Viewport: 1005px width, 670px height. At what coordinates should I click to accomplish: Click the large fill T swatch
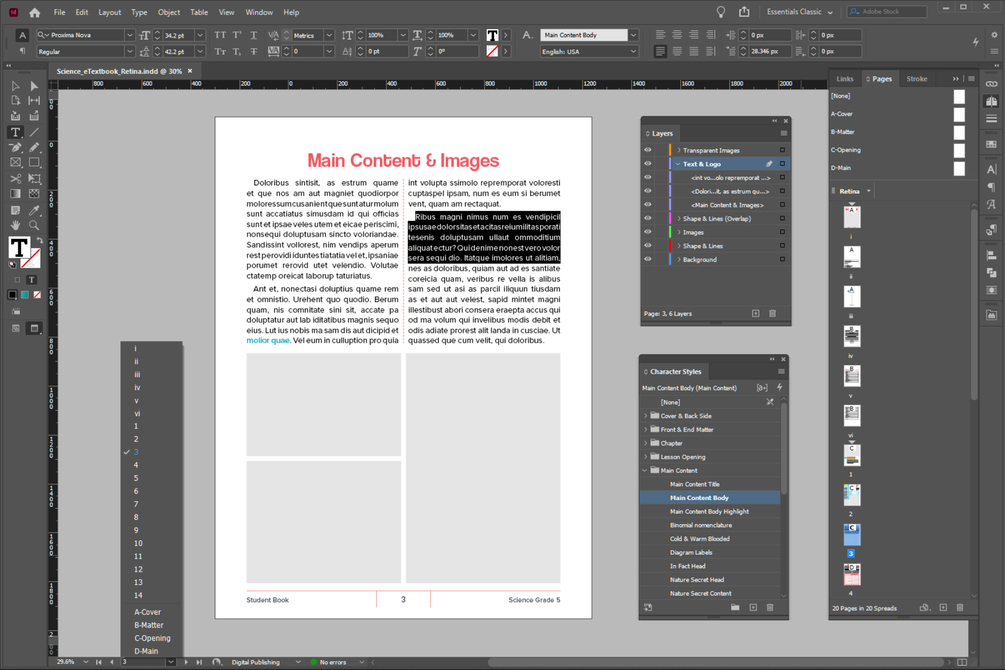[19, 247]
